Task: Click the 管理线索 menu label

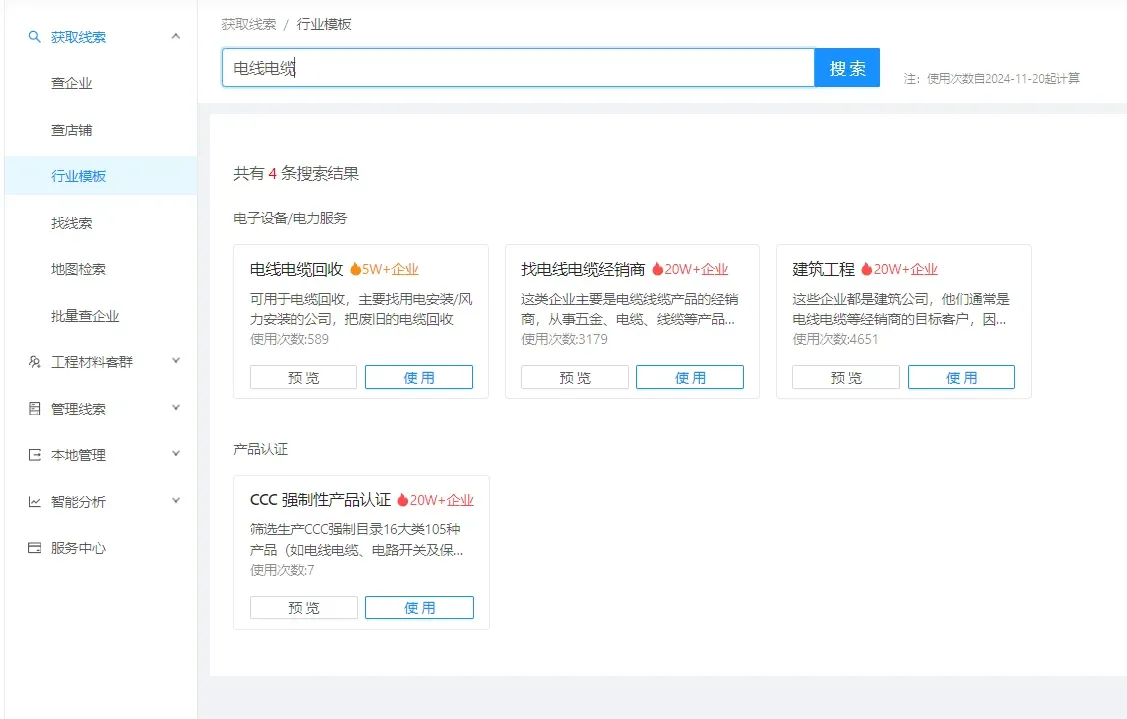Action: pos(78,408)
